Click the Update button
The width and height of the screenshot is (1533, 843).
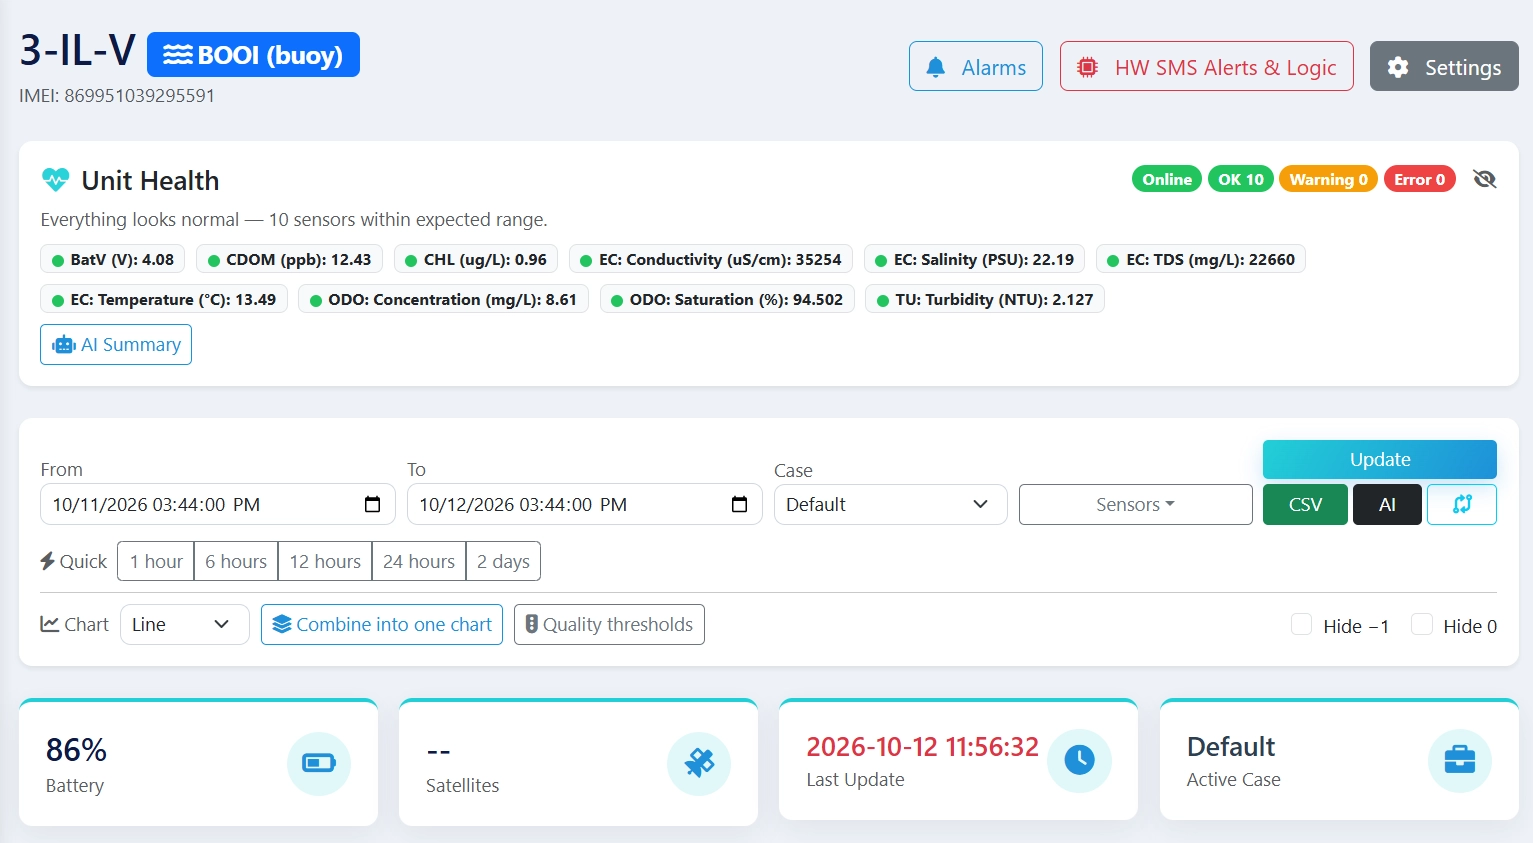1380,459
